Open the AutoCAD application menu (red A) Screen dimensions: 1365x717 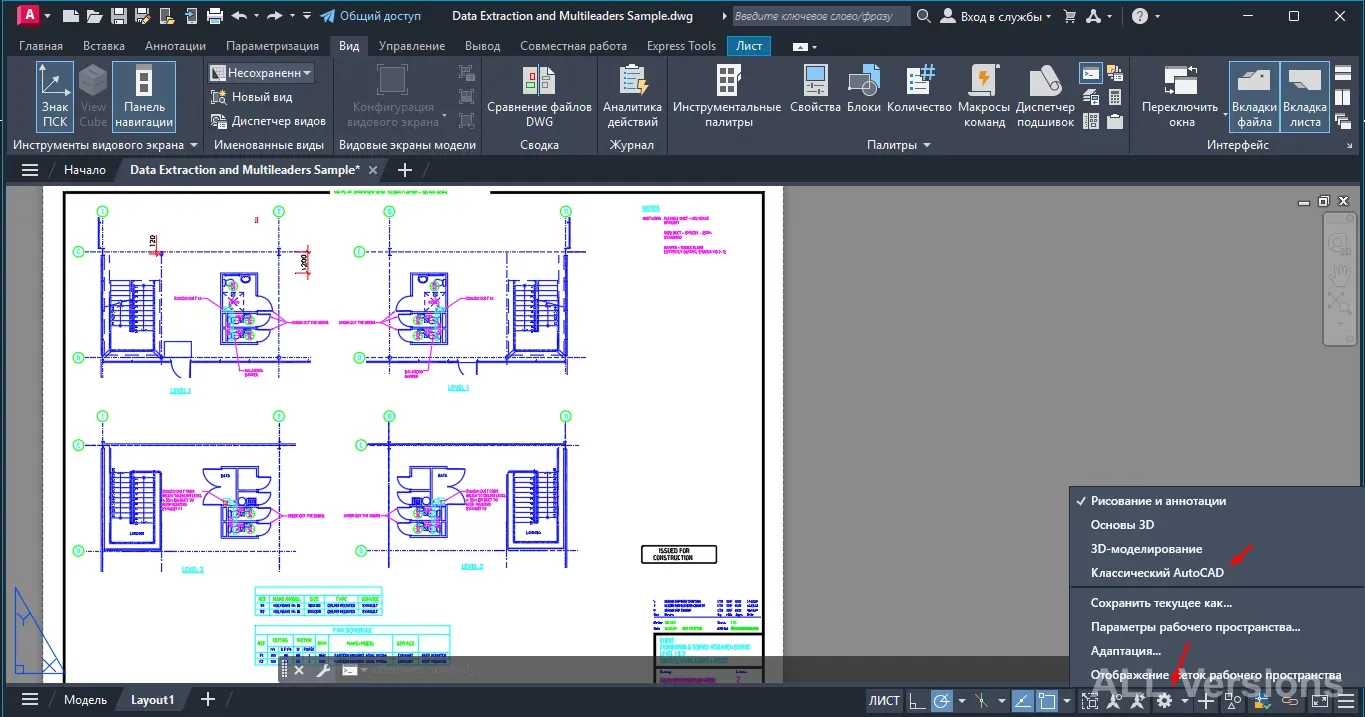click(x=30, y=15)
